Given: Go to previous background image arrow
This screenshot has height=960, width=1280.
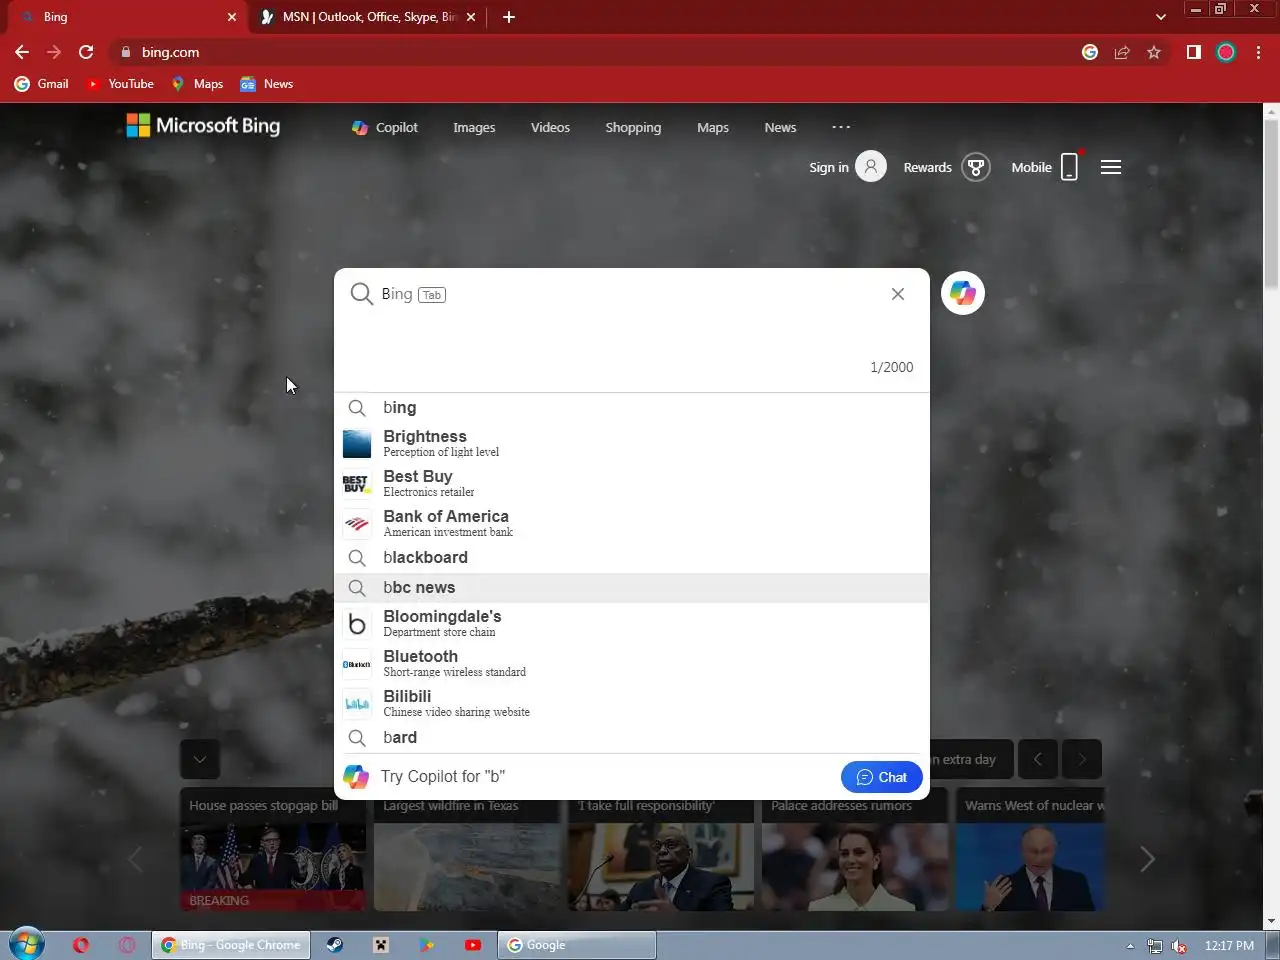Looking at the screenshot, I should [x=1038, y=759].
